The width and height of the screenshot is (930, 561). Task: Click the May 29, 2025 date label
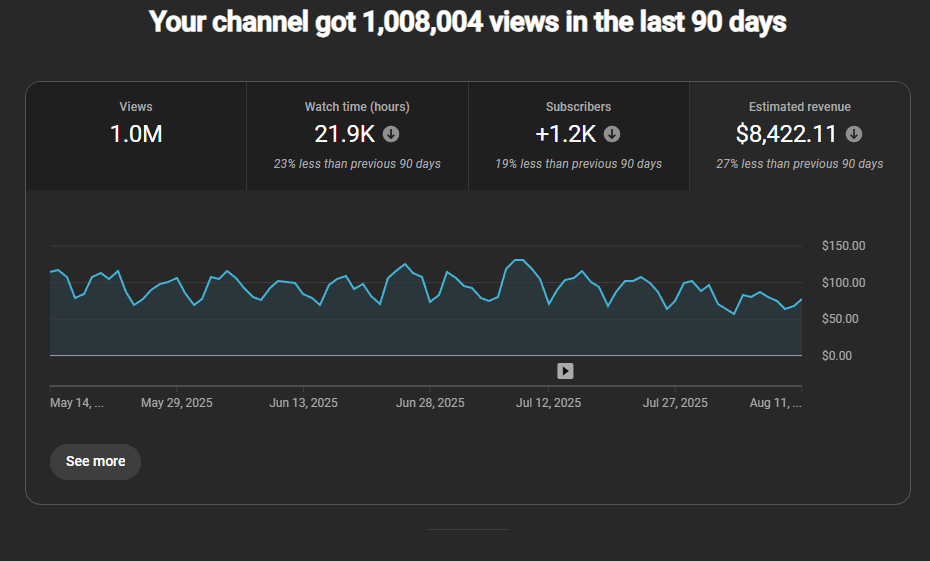pos(177,403)
